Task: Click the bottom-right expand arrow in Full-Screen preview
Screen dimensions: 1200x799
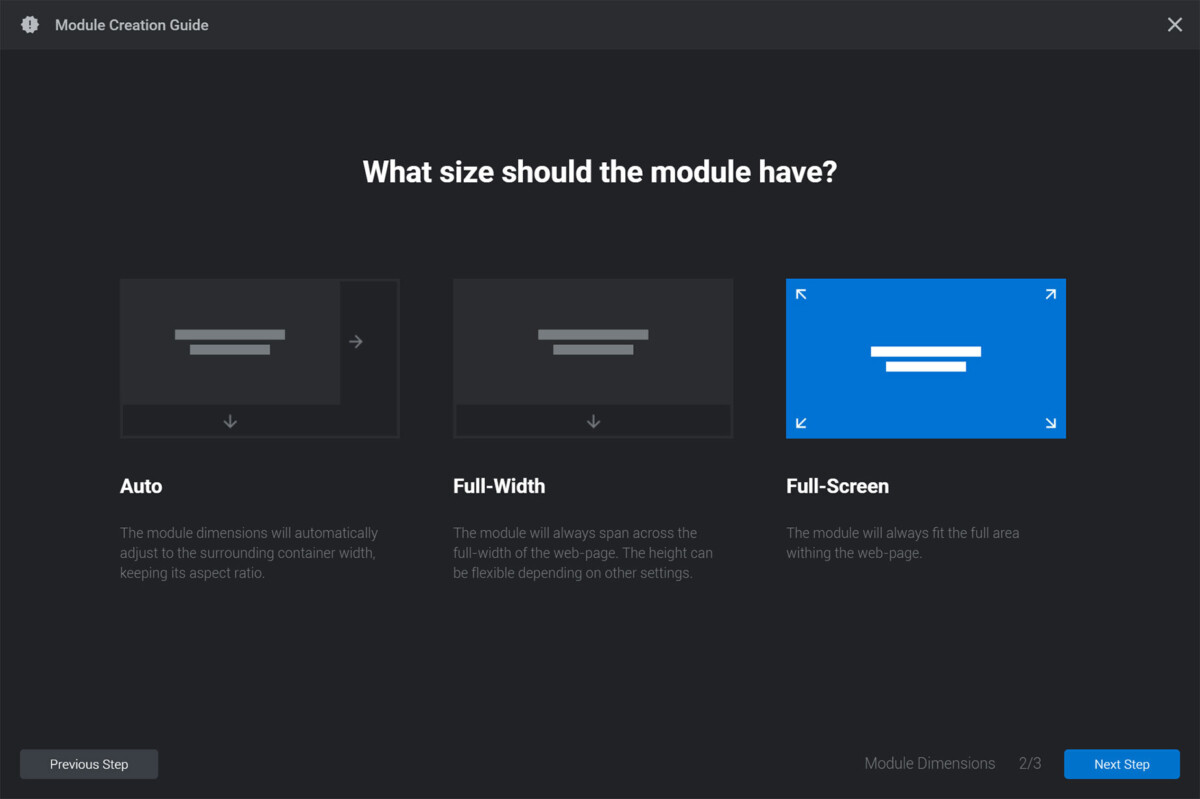Action: [1049, 423]
